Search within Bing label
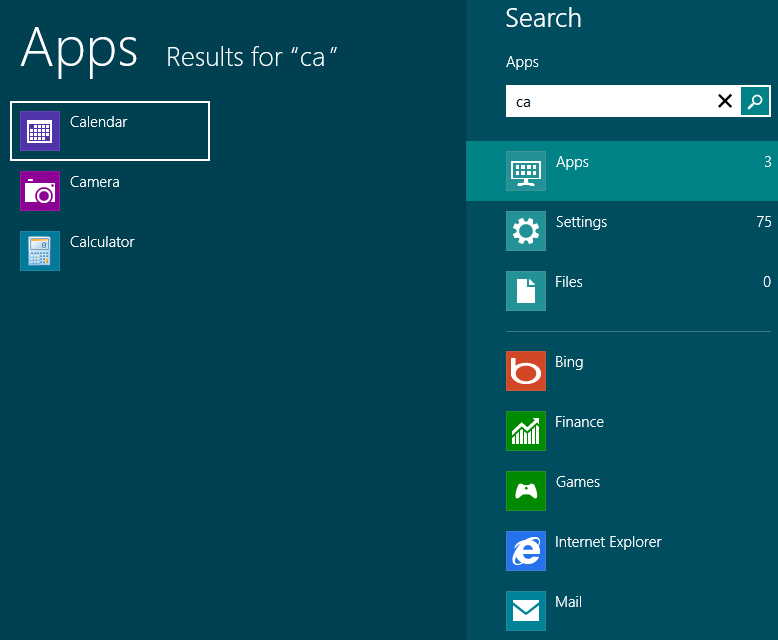The width and height of the screenshot is (778, 640). [x=569, y=363]
